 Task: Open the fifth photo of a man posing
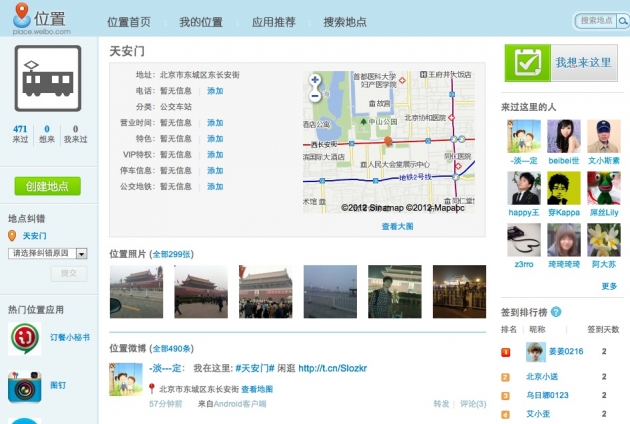pyautogui.click(x=395, y=292)
